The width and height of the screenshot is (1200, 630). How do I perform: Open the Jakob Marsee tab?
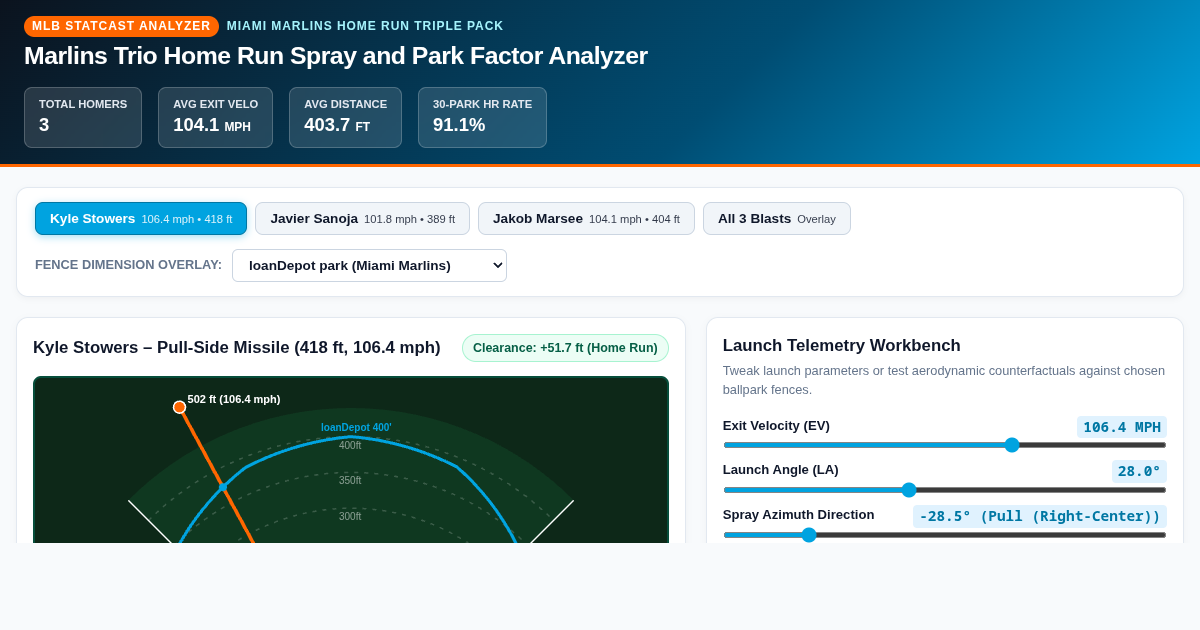tap(586, 218)
